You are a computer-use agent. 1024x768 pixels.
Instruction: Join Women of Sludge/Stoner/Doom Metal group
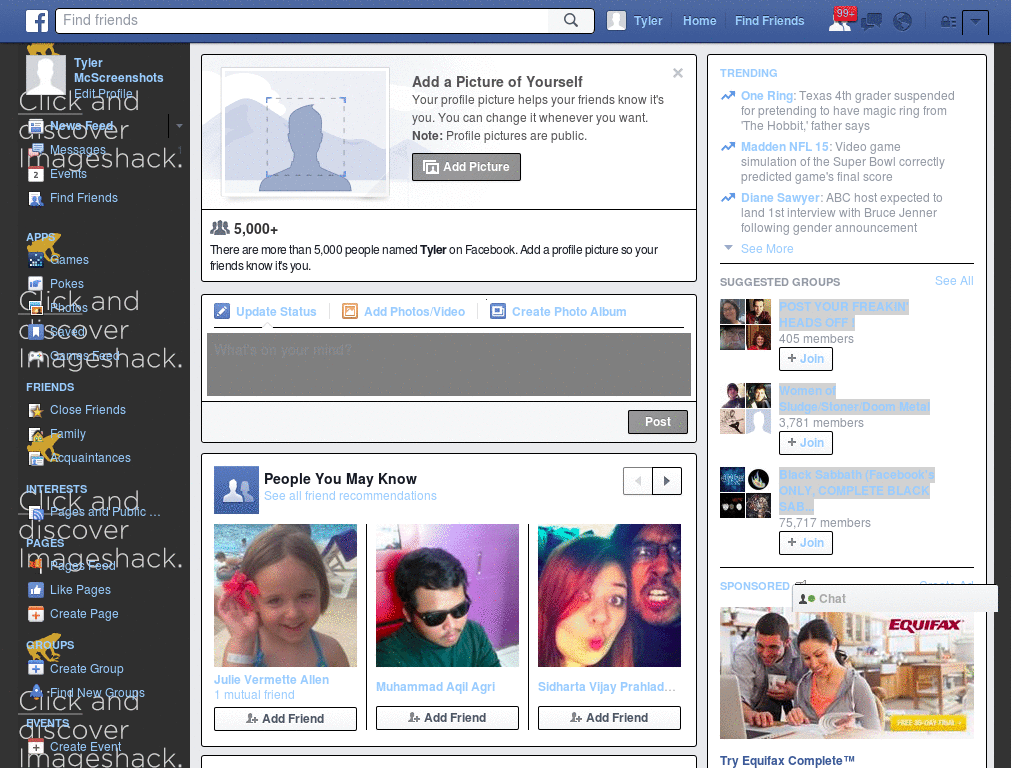coord(806,443)
